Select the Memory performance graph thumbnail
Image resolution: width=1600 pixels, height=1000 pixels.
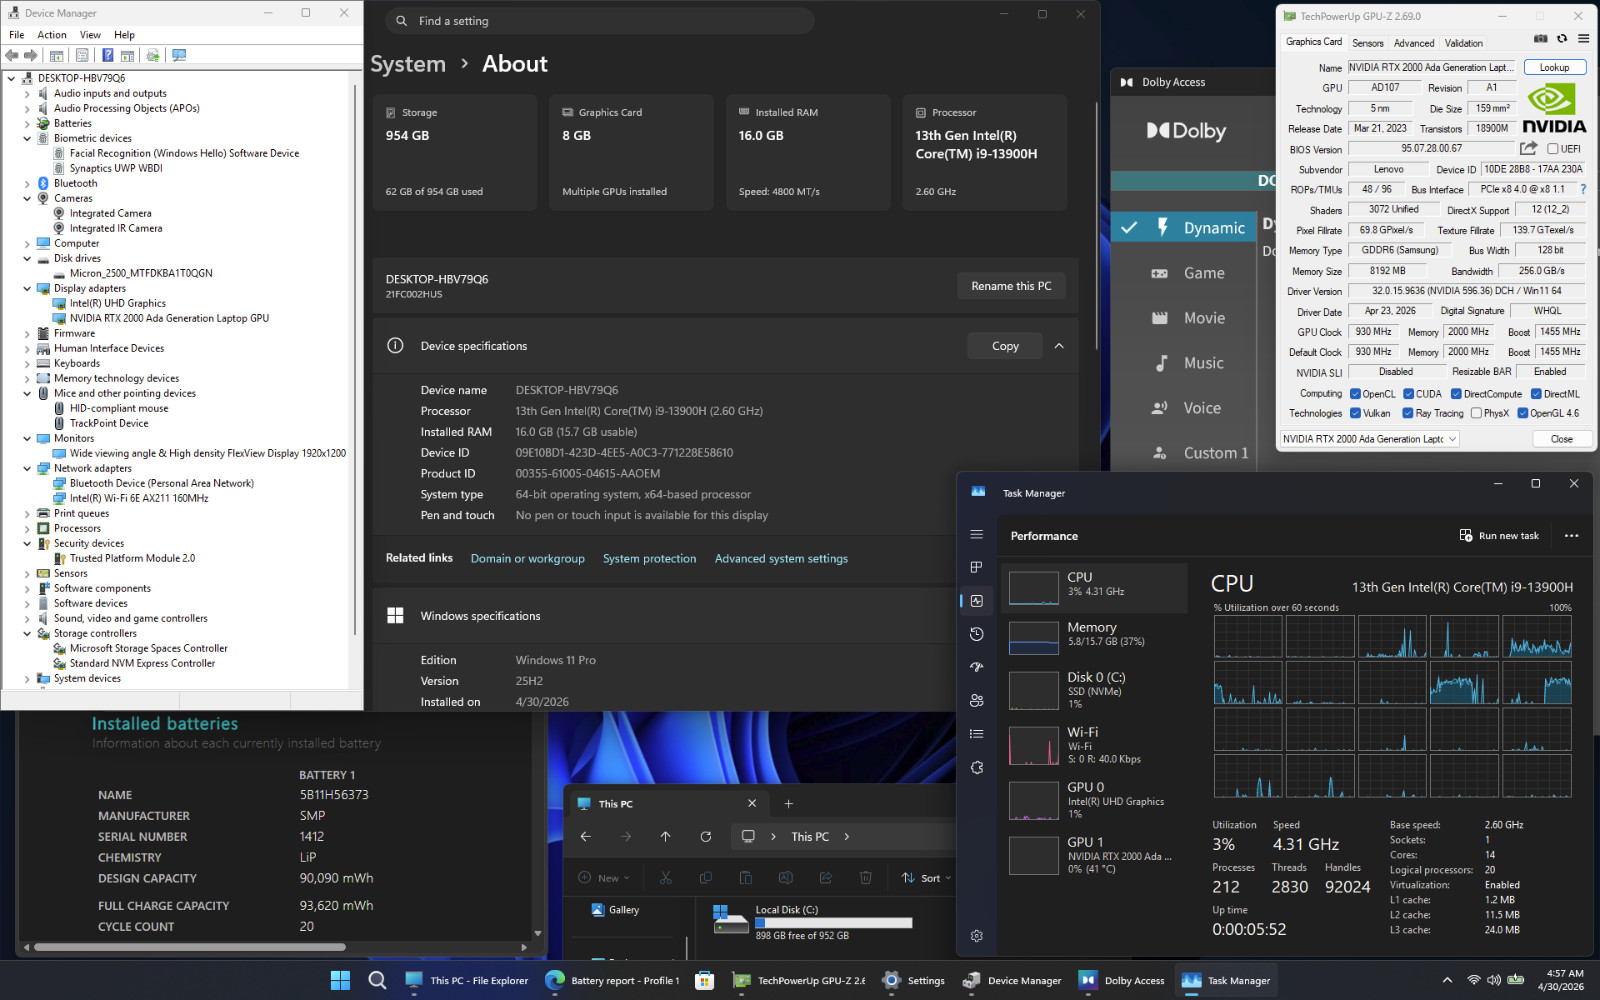click(x=1034, y=638)
